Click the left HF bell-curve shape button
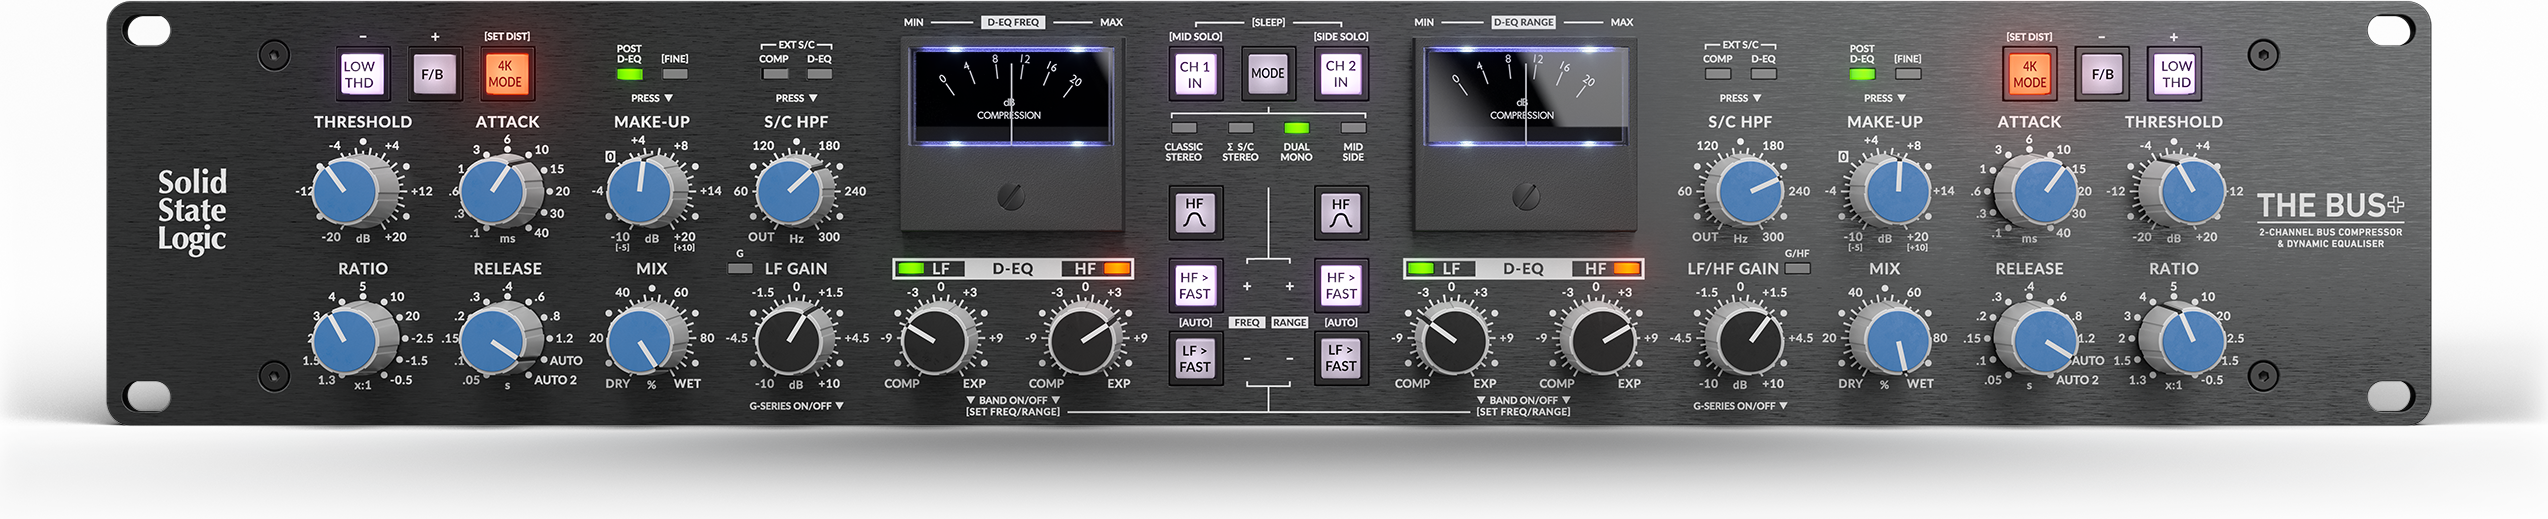 (1195, 213)
